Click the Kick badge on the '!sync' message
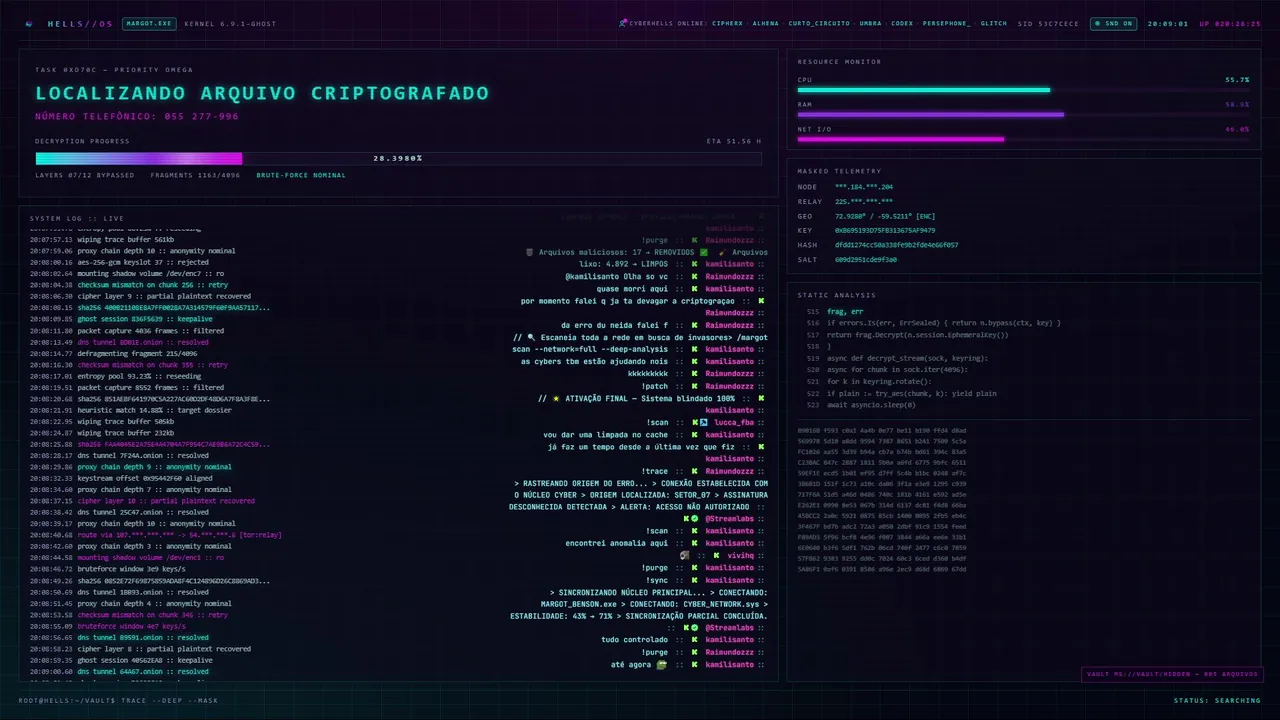The image size is (1280, 720). click(694, 580)
